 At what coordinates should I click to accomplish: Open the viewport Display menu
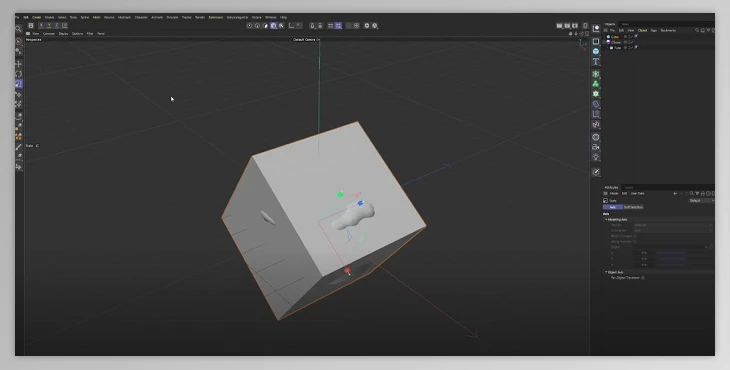[x=63, y=34]
